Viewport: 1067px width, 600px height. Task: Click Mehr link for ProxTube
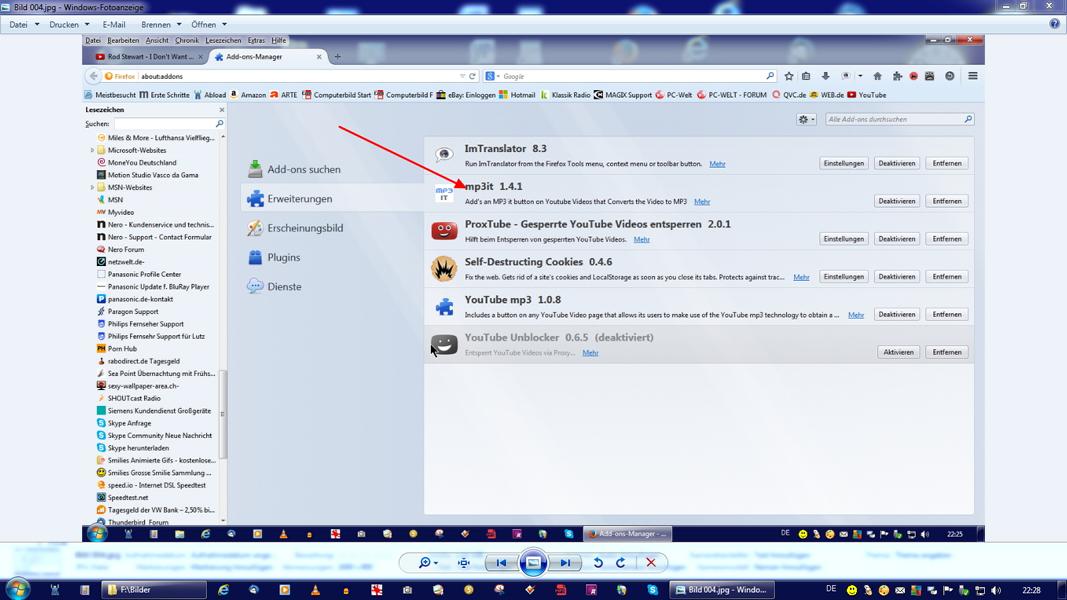point(642,239)
